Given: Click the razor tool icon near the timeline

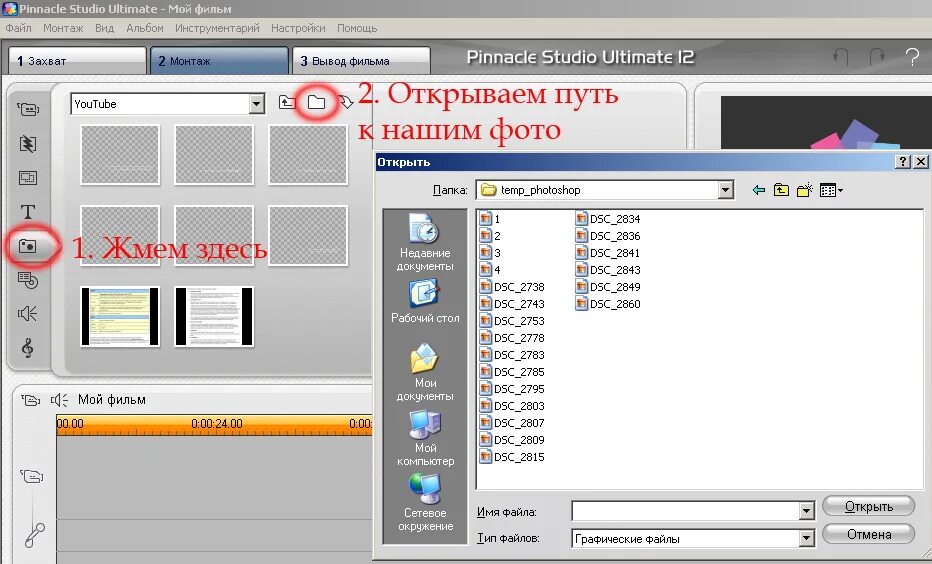Looking at the screenshot, I should click(34, 535).
